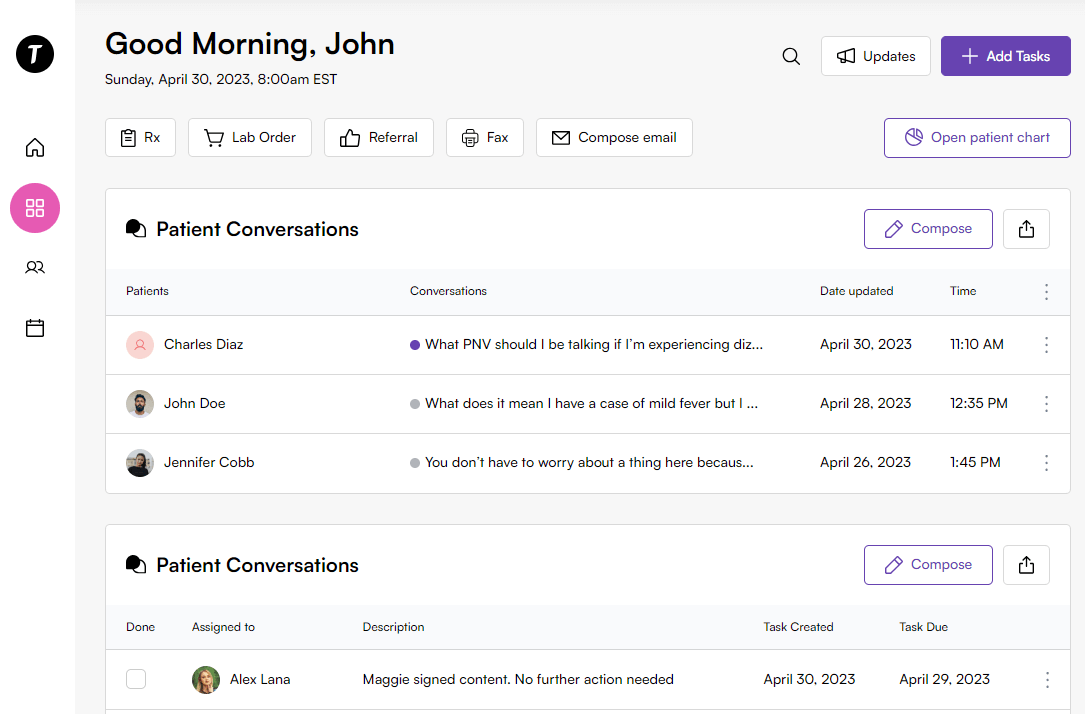Click the Rx quick action button
Screen dimensions: 1085x714
click(x=140, y=138)
